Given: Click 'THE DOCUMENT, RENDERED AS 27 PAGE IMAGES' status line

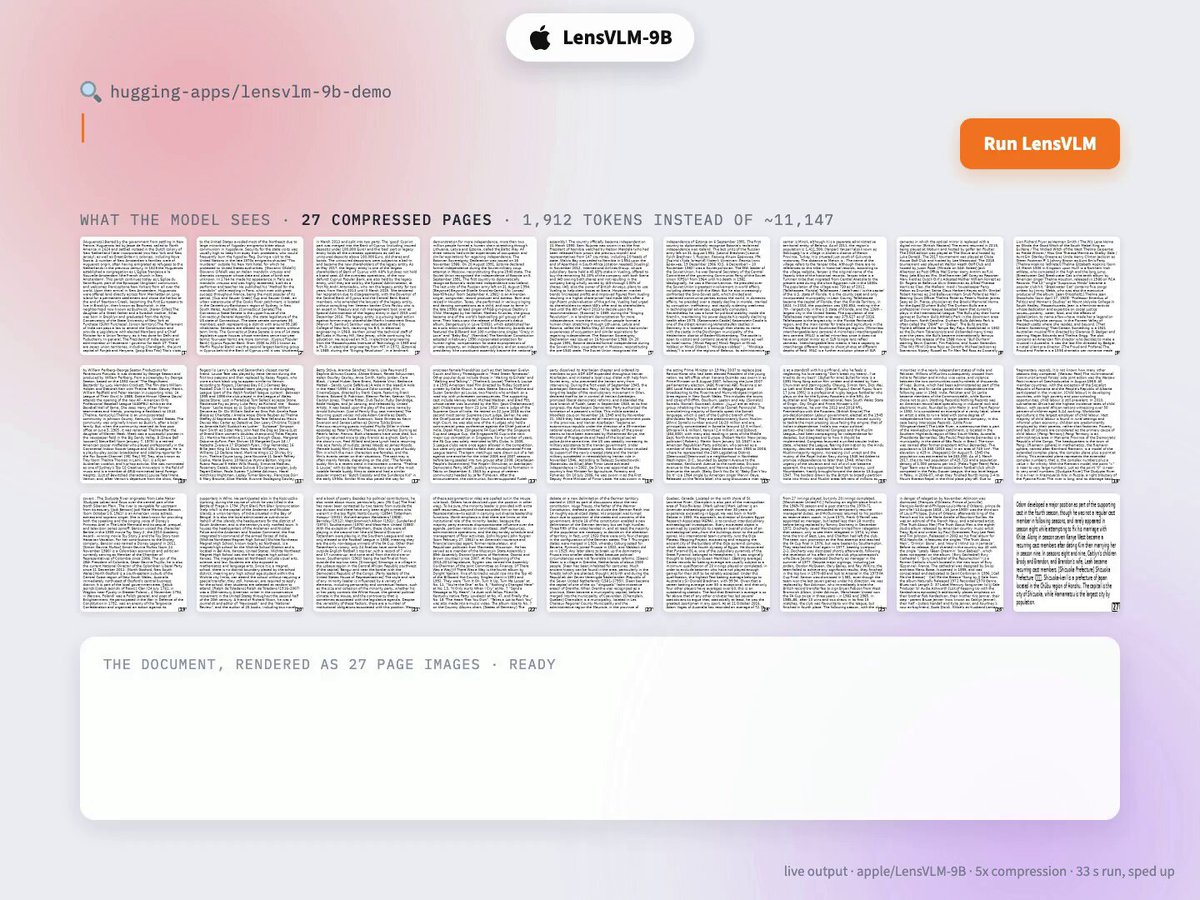Looking at the screenshot, I should click(329, 665).
